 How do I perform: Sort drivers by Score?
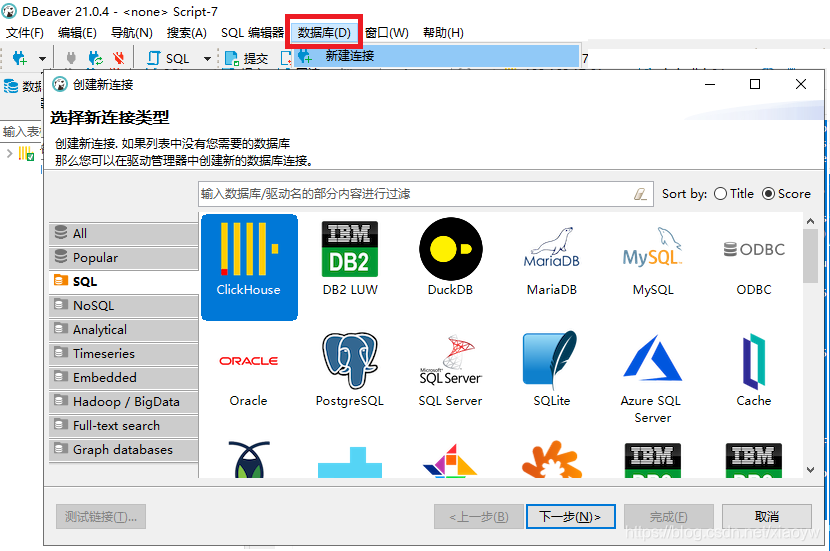click(x=786, y=194)
